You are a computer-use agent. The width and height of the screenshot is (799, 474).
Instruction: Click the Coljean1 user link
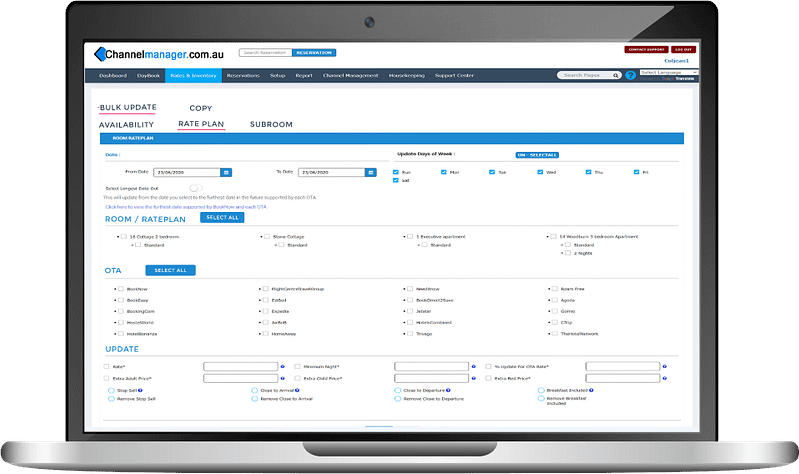click(676, 61)
